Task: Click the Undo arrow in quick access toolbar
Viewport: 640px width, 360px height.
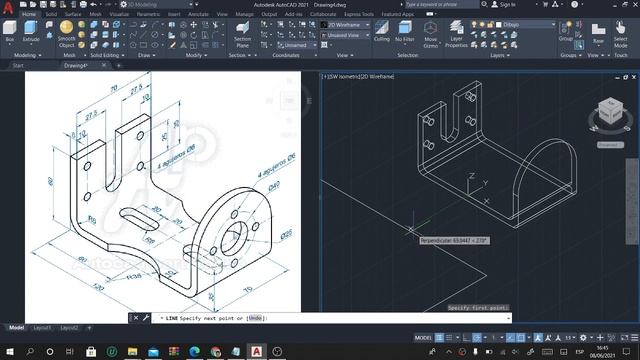Action: tap(93, 4)
